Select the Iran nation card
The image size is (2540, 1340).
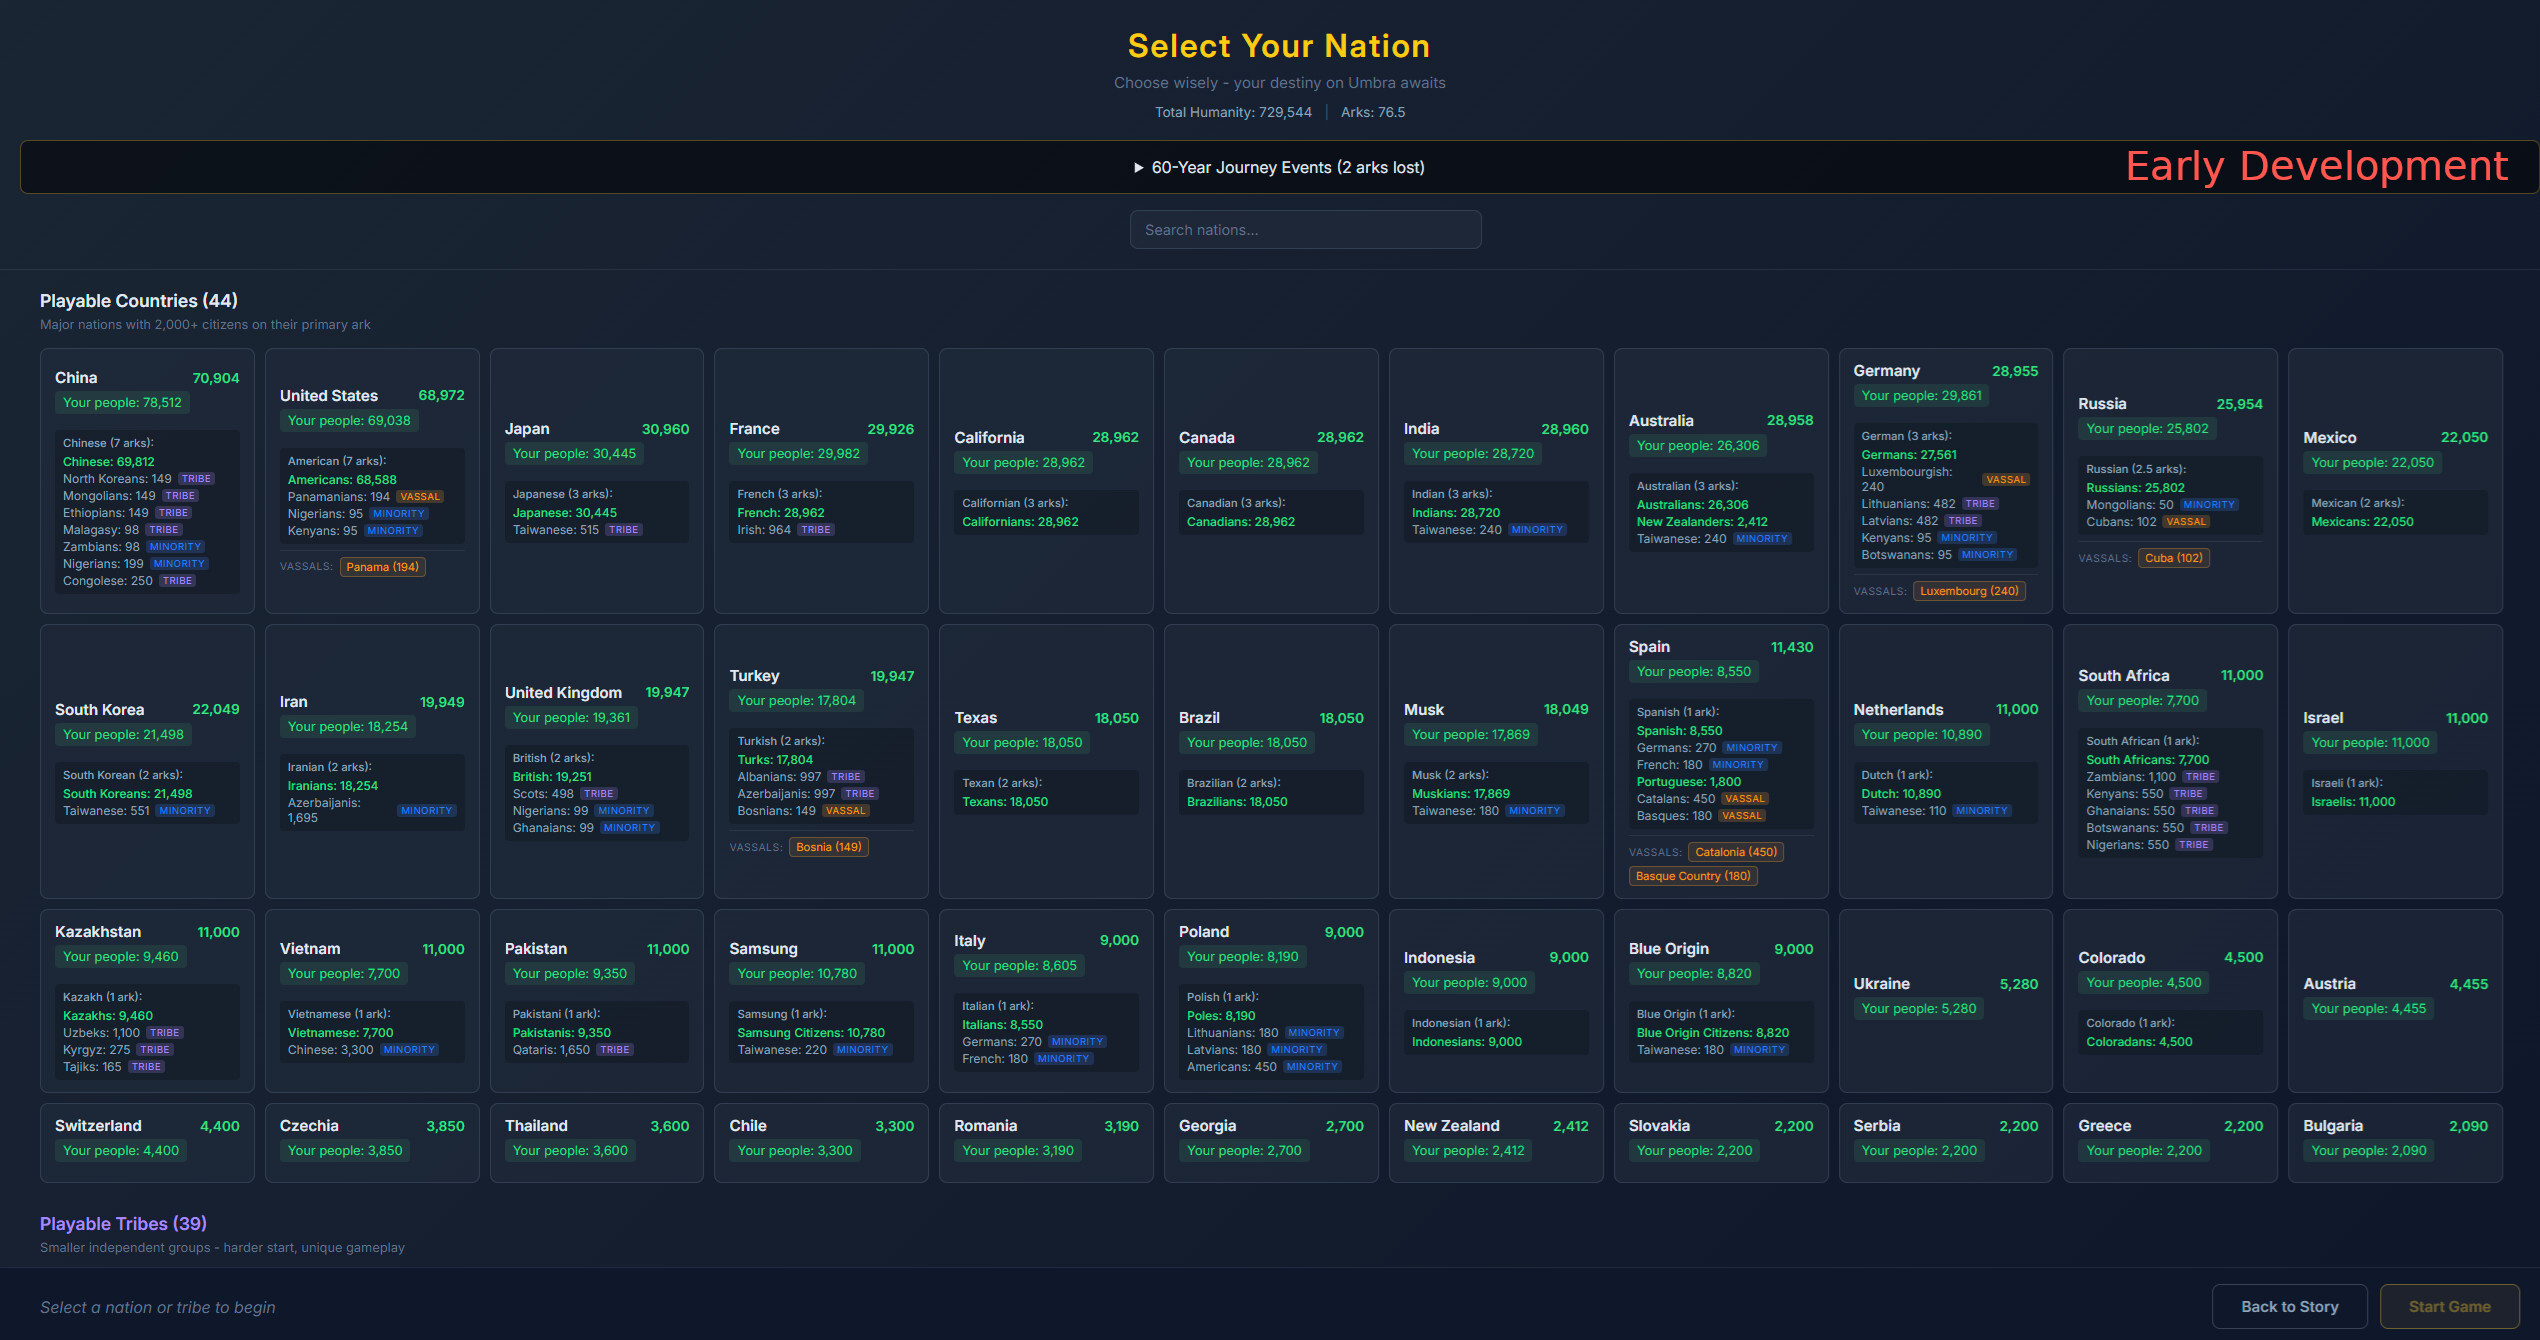(372, 761)
